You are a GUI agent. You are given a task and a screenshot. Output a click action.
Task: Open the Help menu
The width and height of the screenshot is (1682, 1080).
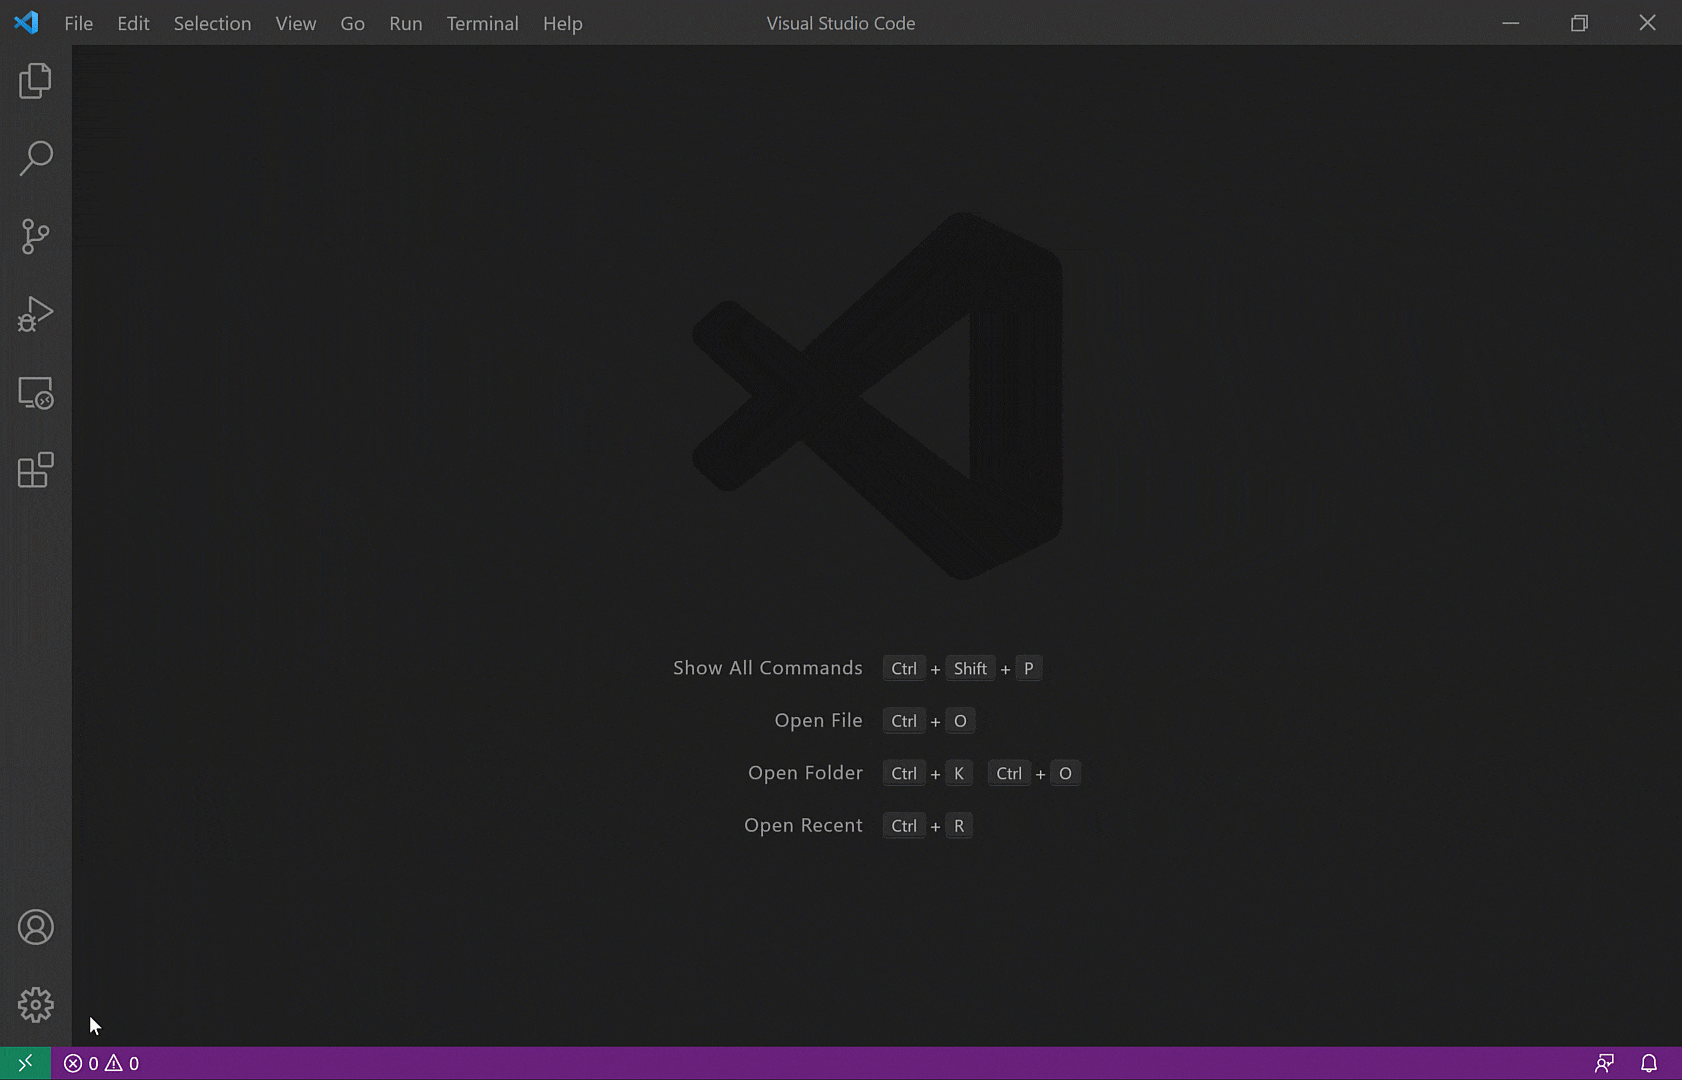click(563, 22)
